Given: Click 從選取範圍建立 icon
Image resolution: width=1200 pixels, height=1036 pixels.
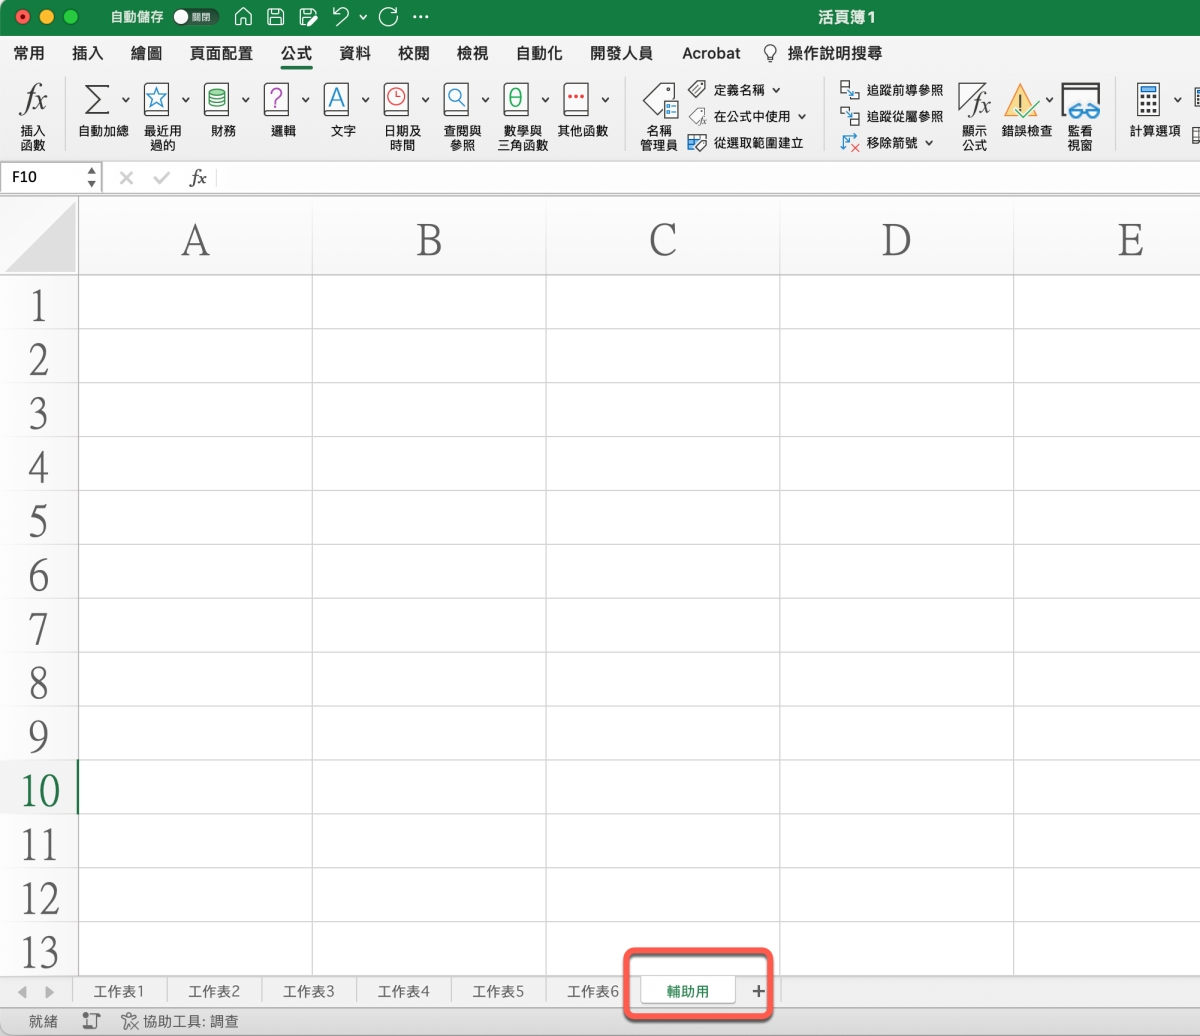Looking at the screenshot, I should (x=697, y=143).
